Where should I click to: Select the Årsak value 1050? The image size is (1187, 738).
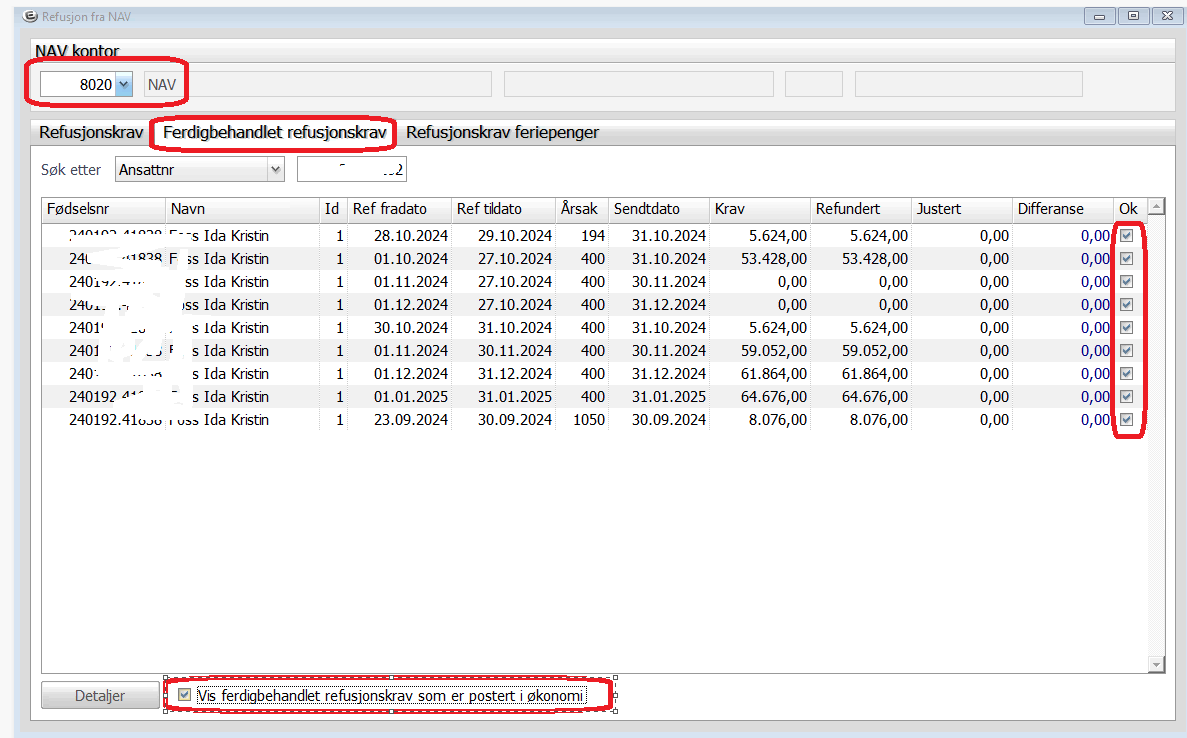point(588,419)
